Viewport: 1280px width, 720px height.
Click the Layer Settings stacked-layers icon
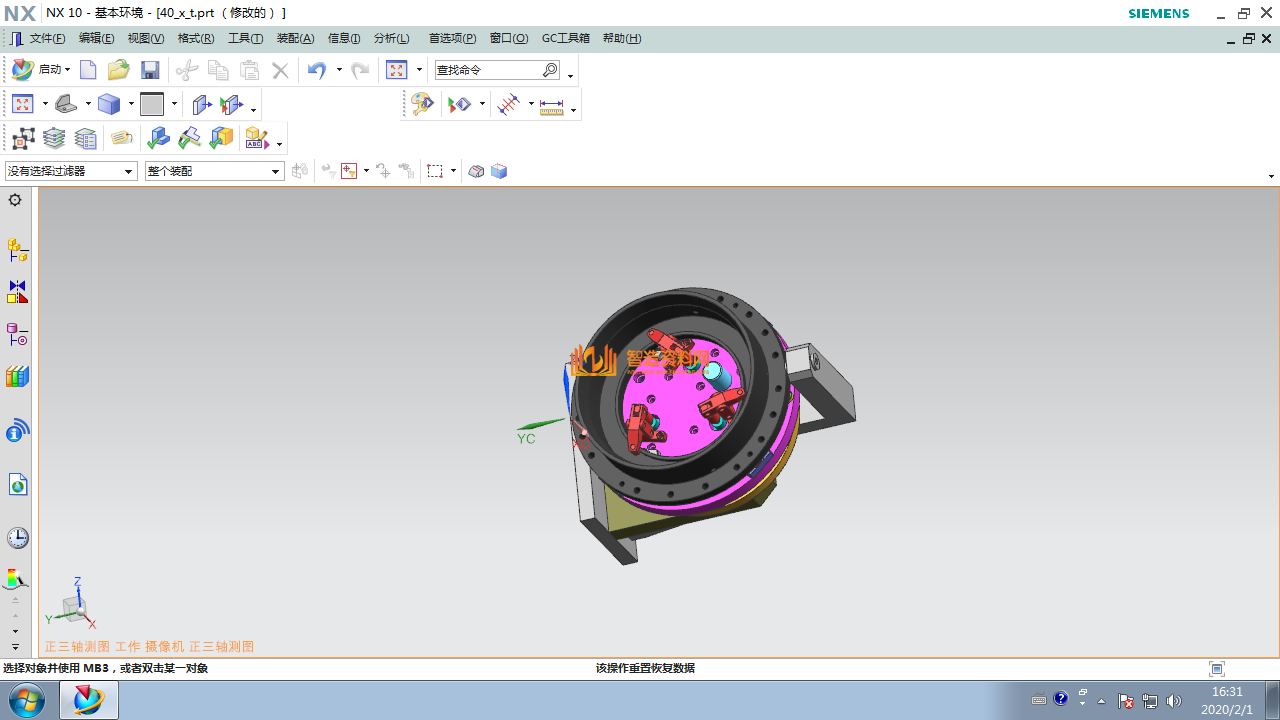54,138
